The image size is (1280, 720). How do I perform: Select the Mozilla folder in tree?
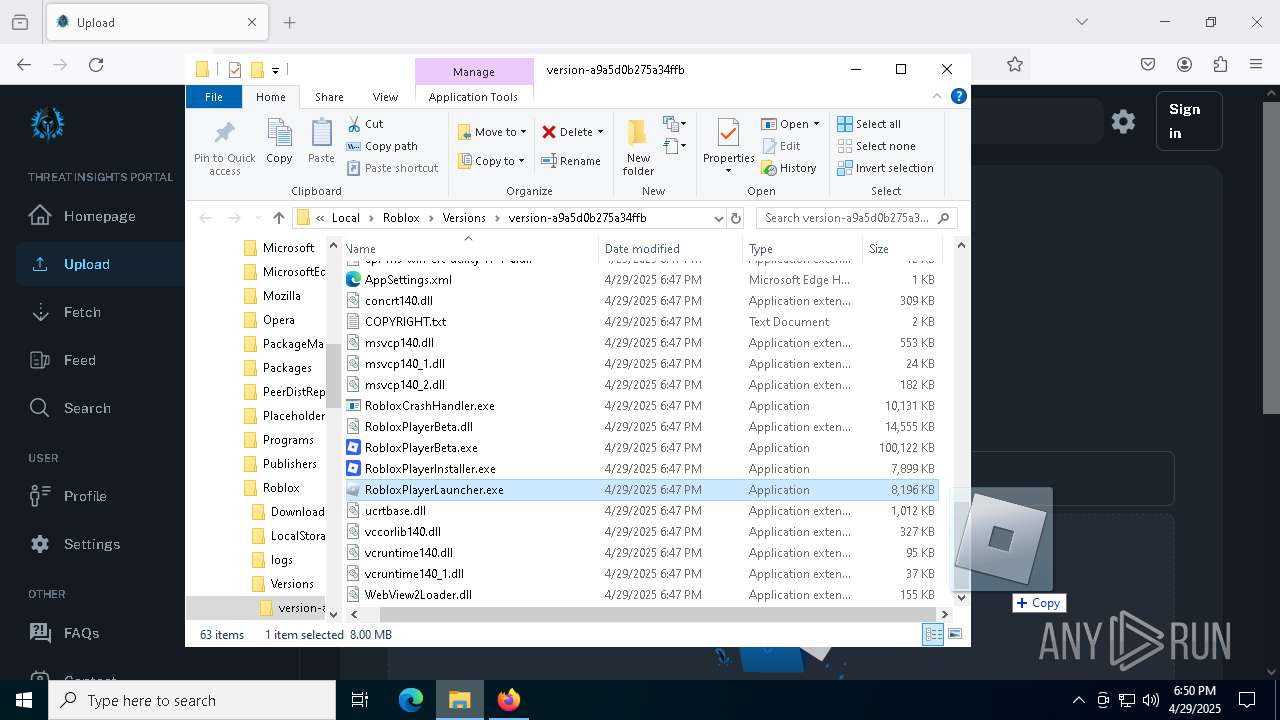pyautogui.click(x=281, y=296)
